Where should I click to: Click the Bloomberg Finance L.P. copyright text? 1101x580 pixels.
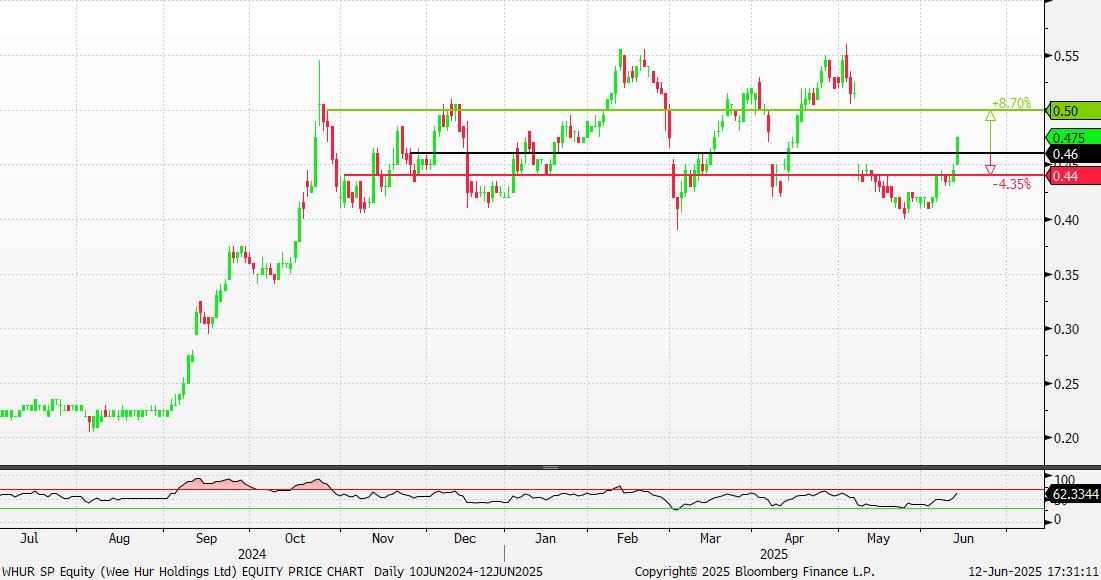coord(755,572)
